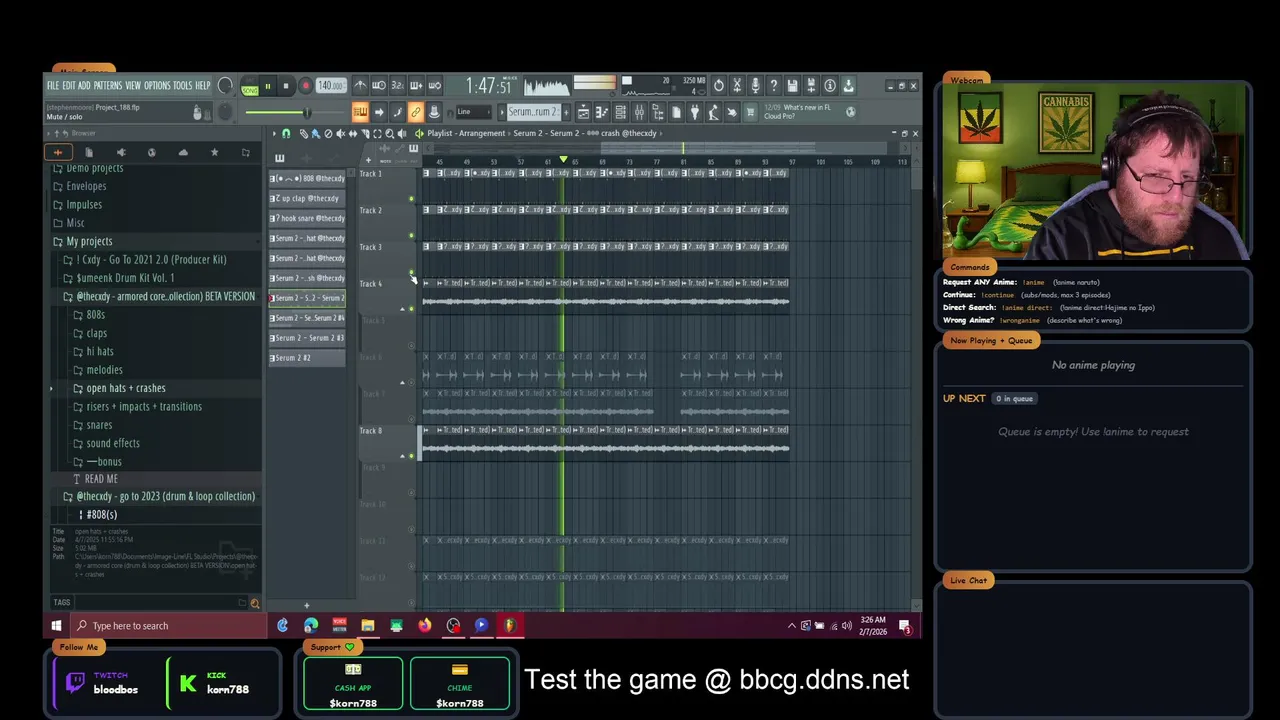Open the TOOLS menu
Screen dimensions: 1280x720
pyautogui.click(x=182, y=86)
